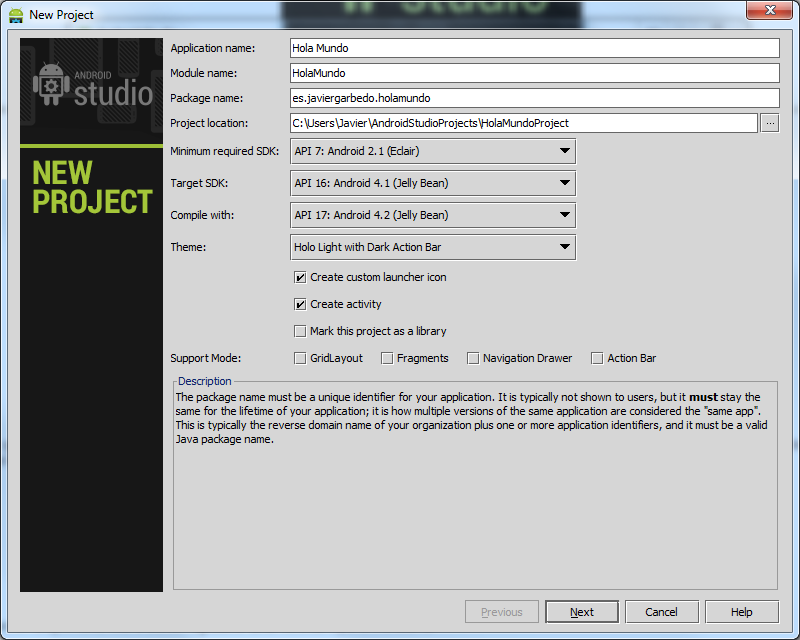Image resolution: width=800 pixels, height=640 pixels.
Task: Click the Android icon in the title bar
Action: [x=16, y=15]
